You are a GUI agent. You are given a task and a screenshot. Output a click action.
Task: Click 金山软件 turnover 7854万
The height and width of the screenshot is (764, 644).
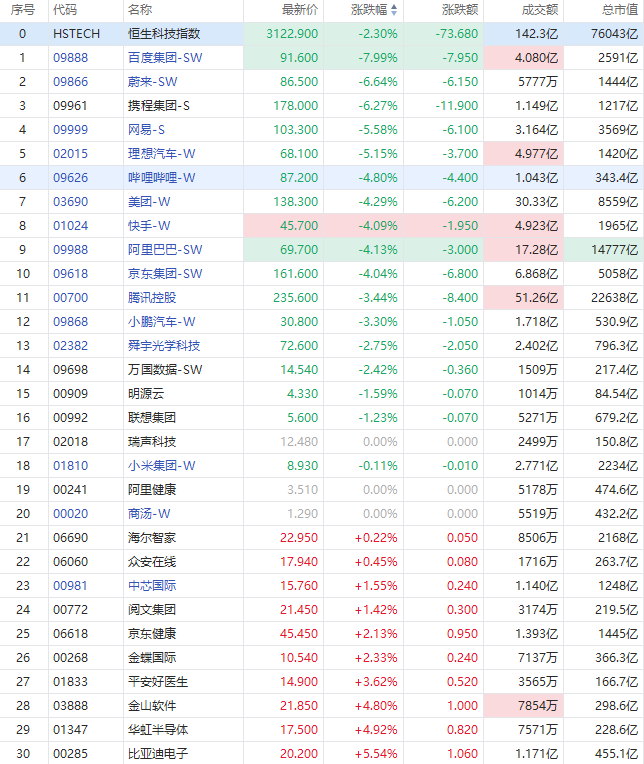(x=538, y=706)
